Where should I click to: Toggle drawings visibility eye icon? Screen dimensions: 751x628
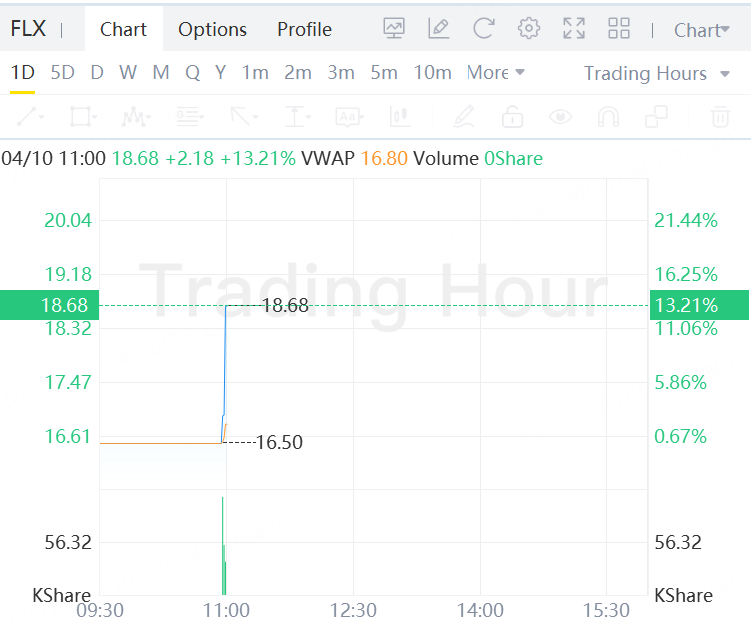tap(560, 117)
